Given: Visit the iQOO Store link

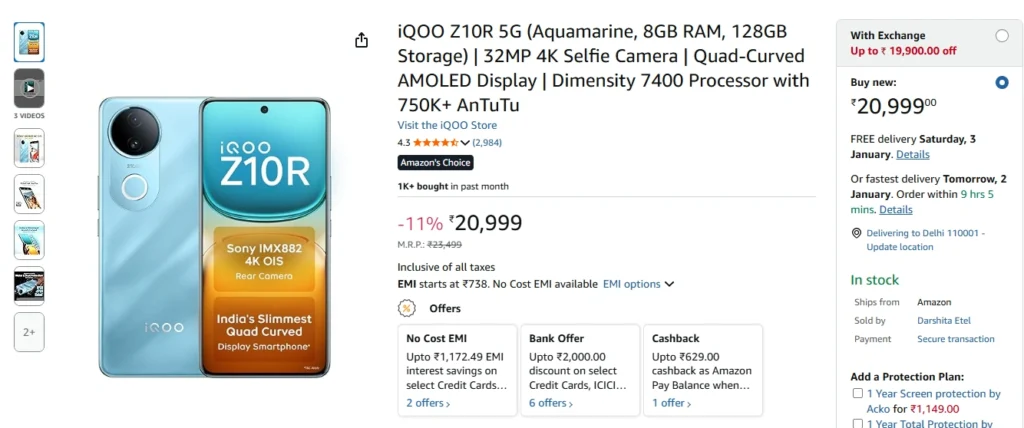Looking at the screenshot, I should point(447,125).
